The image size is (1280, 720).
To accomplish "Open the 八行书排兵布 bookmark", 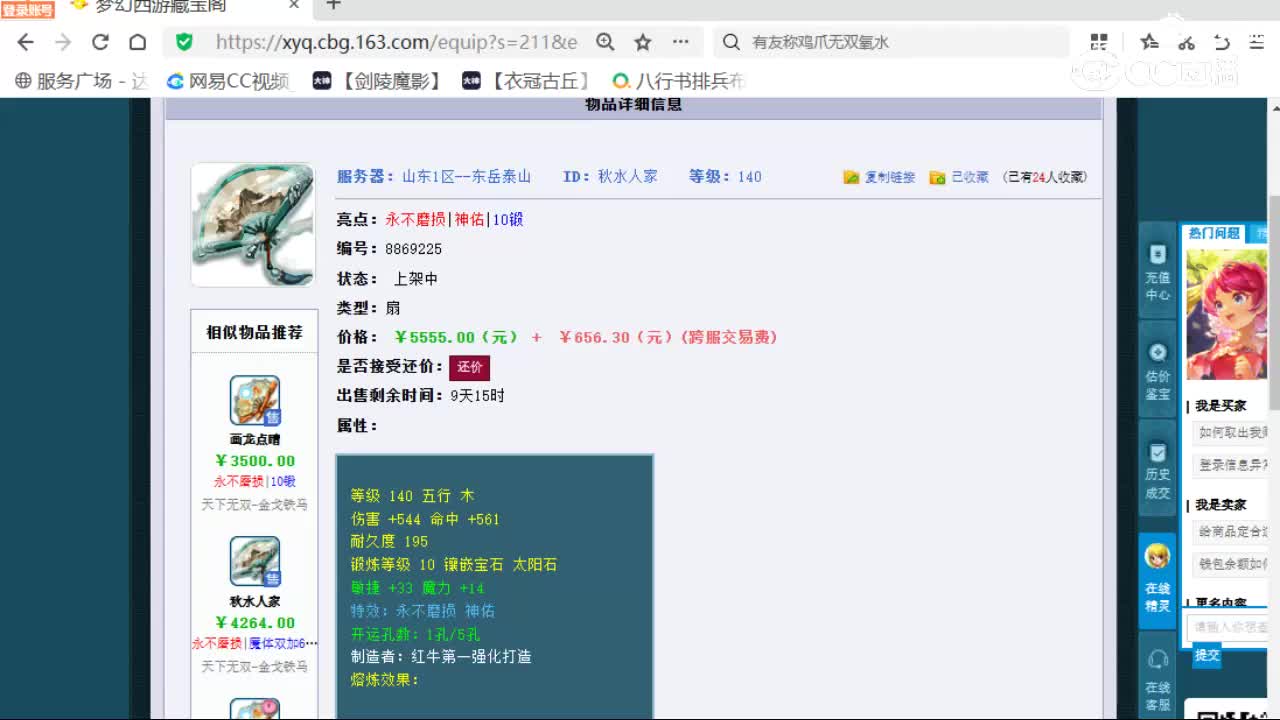I will point(680,81).
